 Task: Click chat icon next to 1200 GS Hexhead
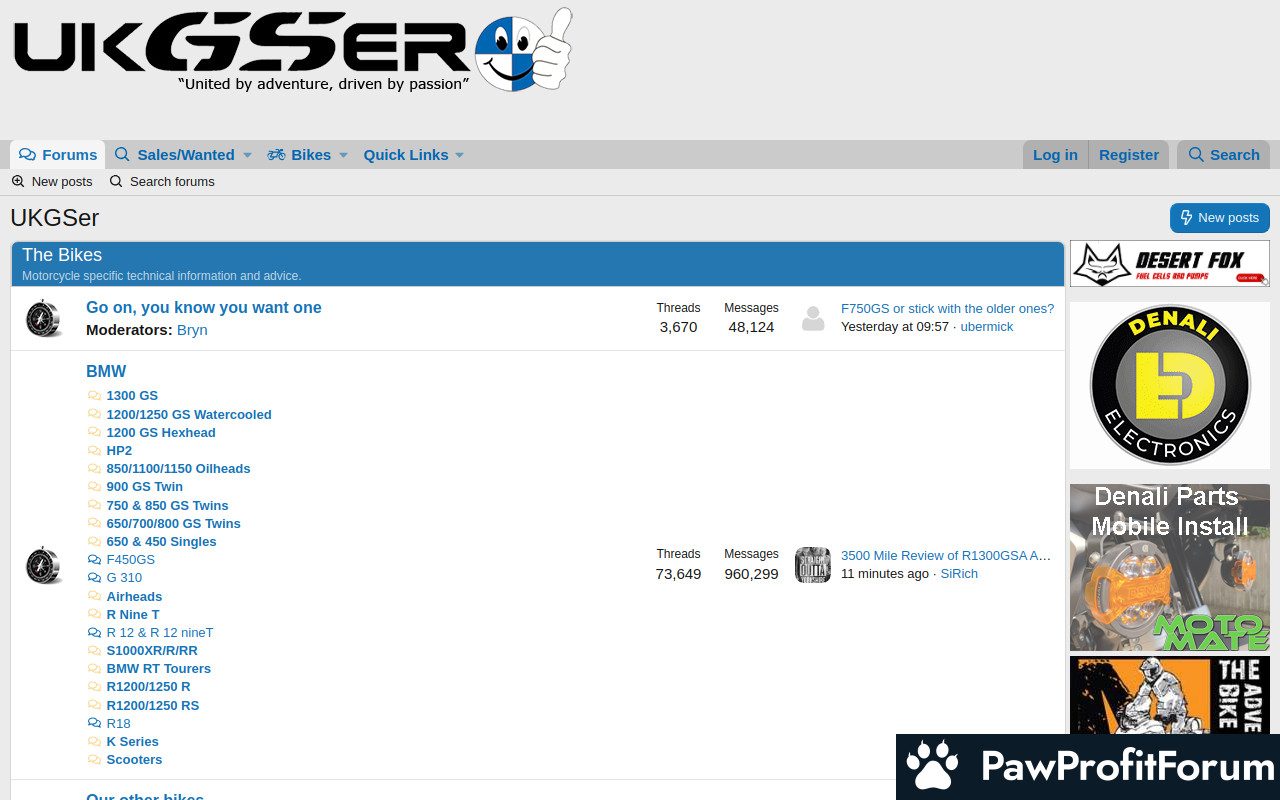click(94, 433)
